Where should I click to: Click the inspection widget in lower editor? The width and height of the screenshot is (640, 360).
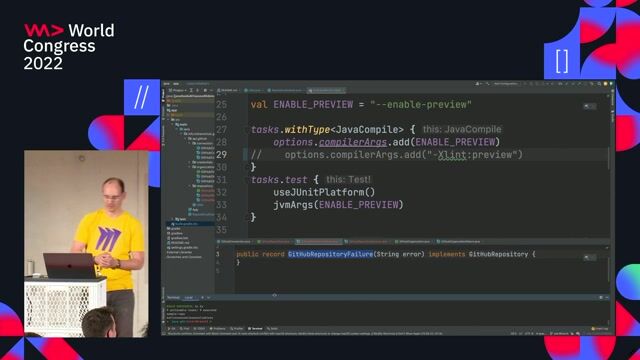click(590, 258)
